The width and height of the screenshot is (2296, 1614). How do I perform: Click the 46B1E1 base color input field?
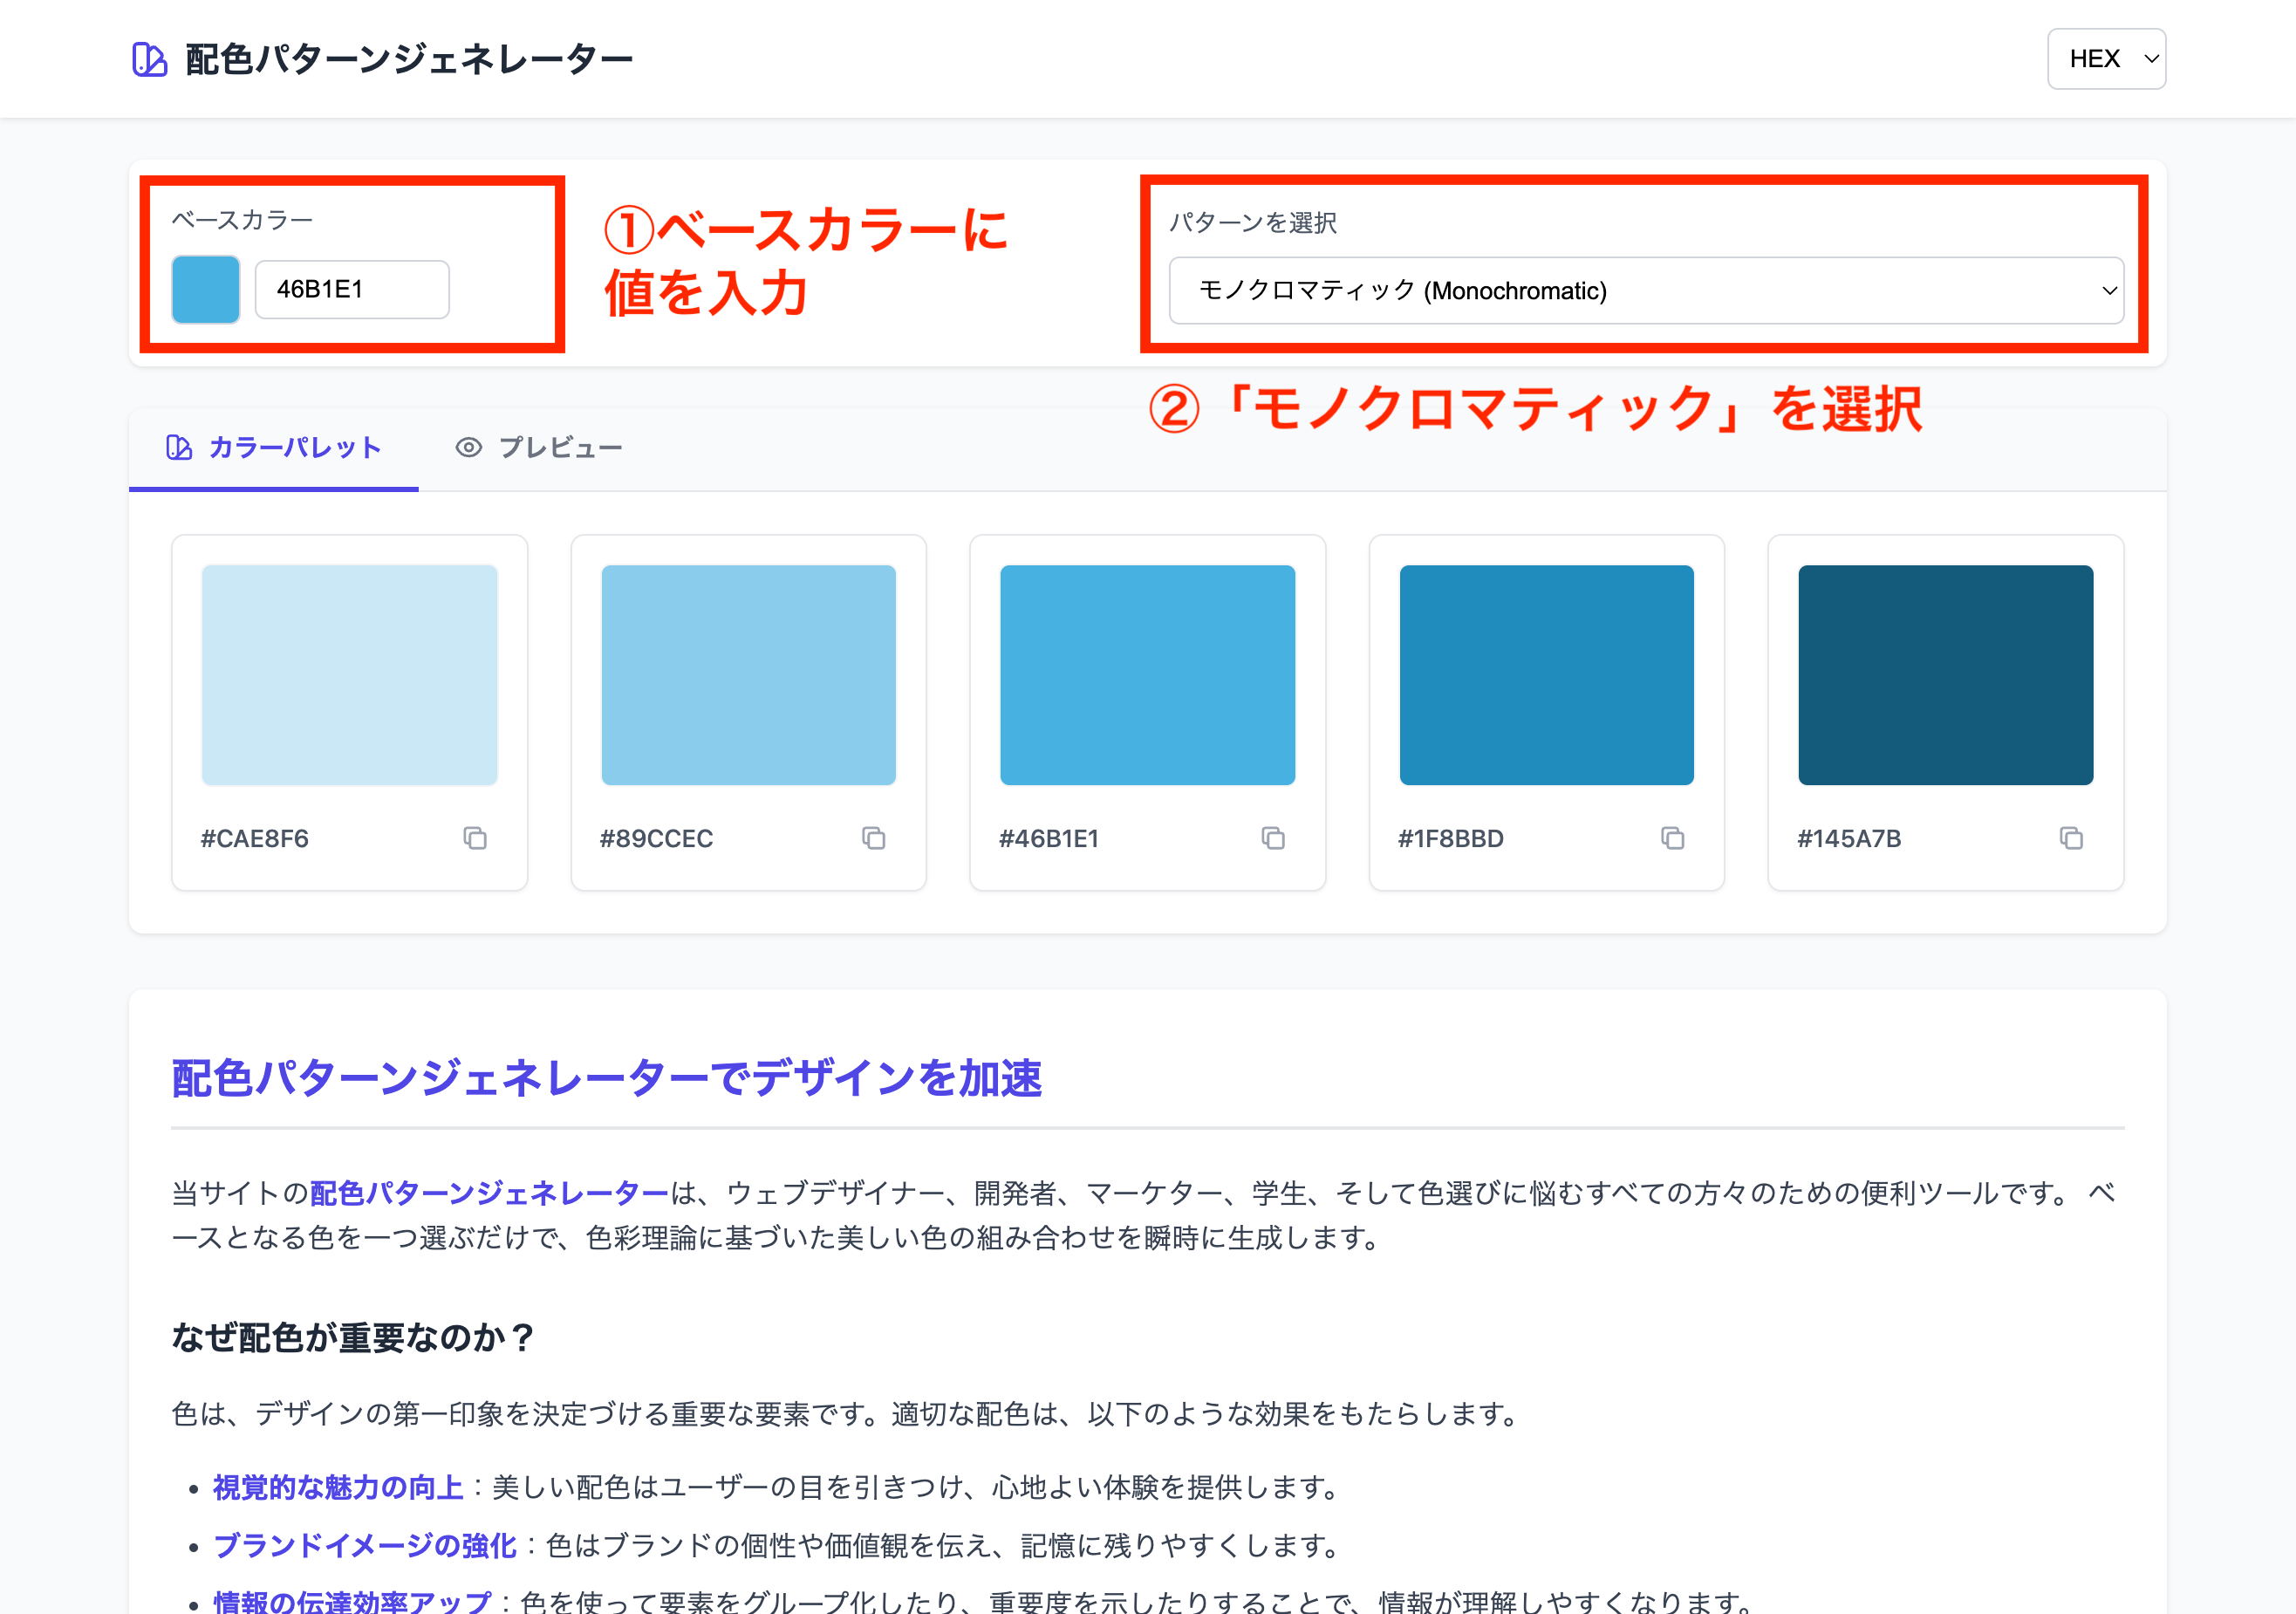coord(352,290)
